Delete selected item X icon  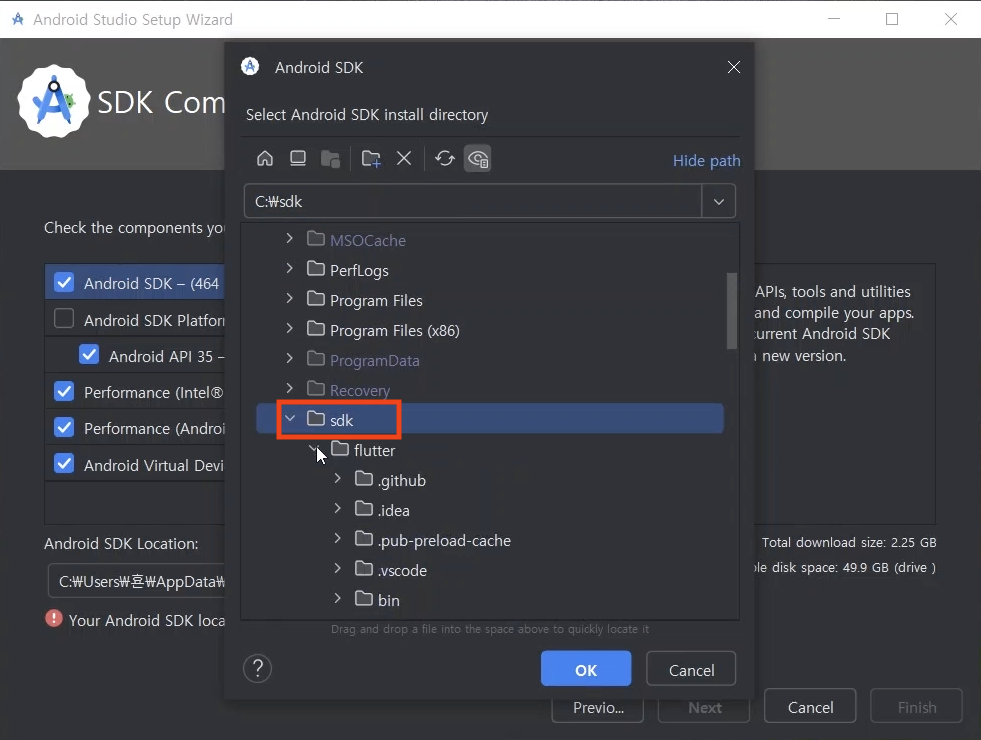[x=404, y=159]
